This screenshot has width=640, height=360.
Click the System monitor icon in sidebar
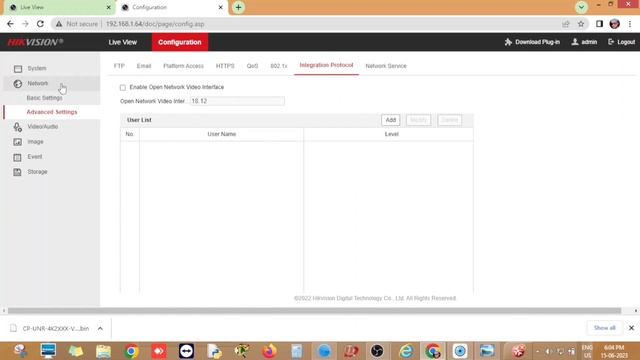pyautogui.click(x=18, y=69)
